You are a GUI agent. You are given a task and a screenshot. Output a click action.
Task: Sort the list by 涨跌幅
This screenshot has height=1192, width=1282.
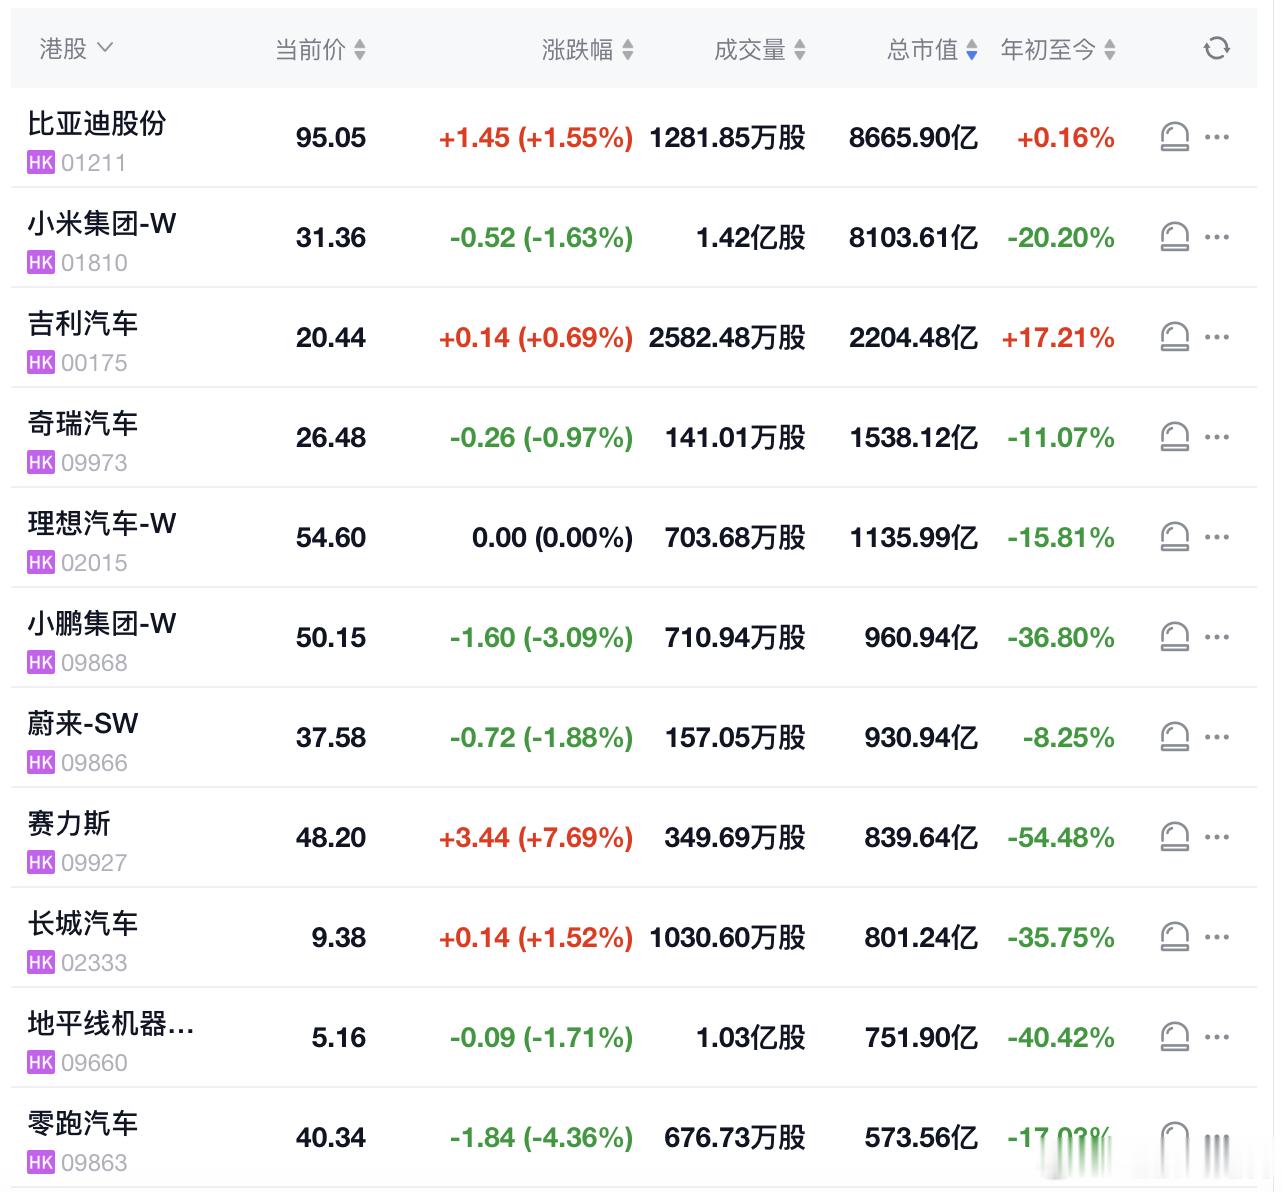(x=588, y=49)
